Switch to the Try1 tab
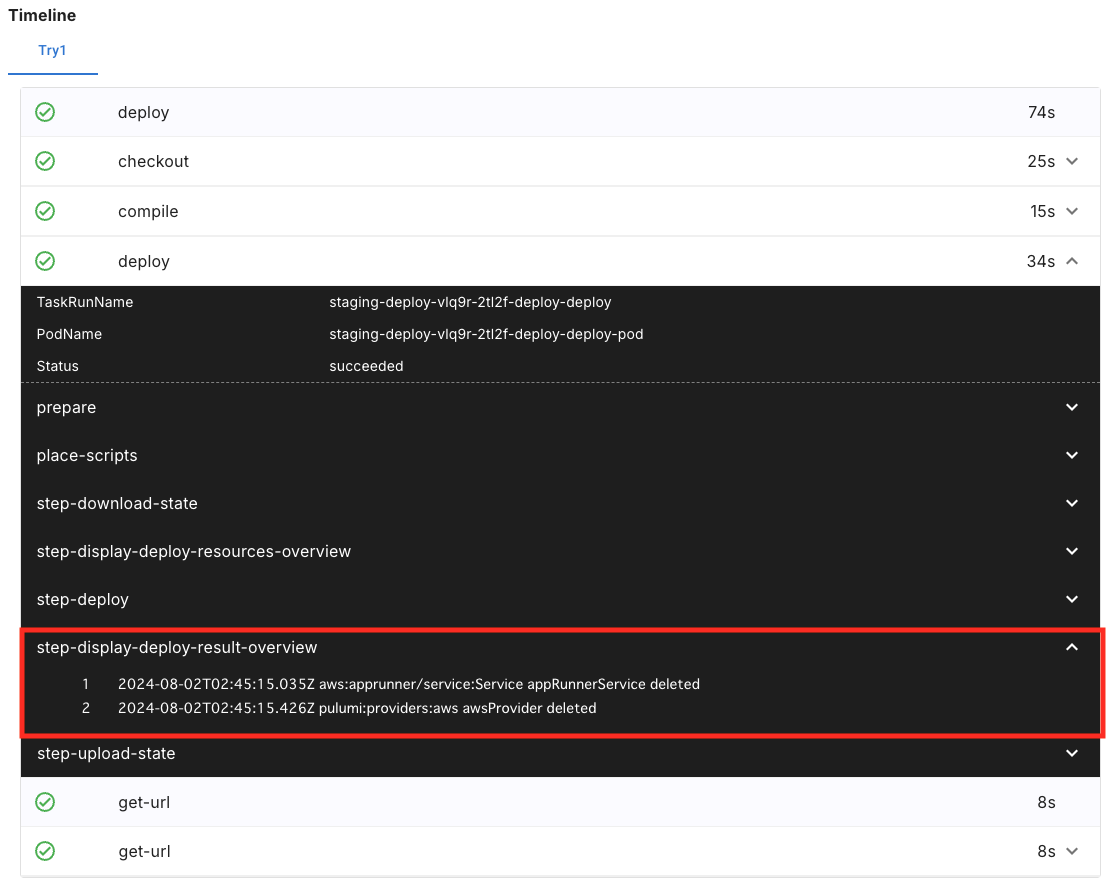Screen dimensions: 1111x885 [x=52, y=50]
